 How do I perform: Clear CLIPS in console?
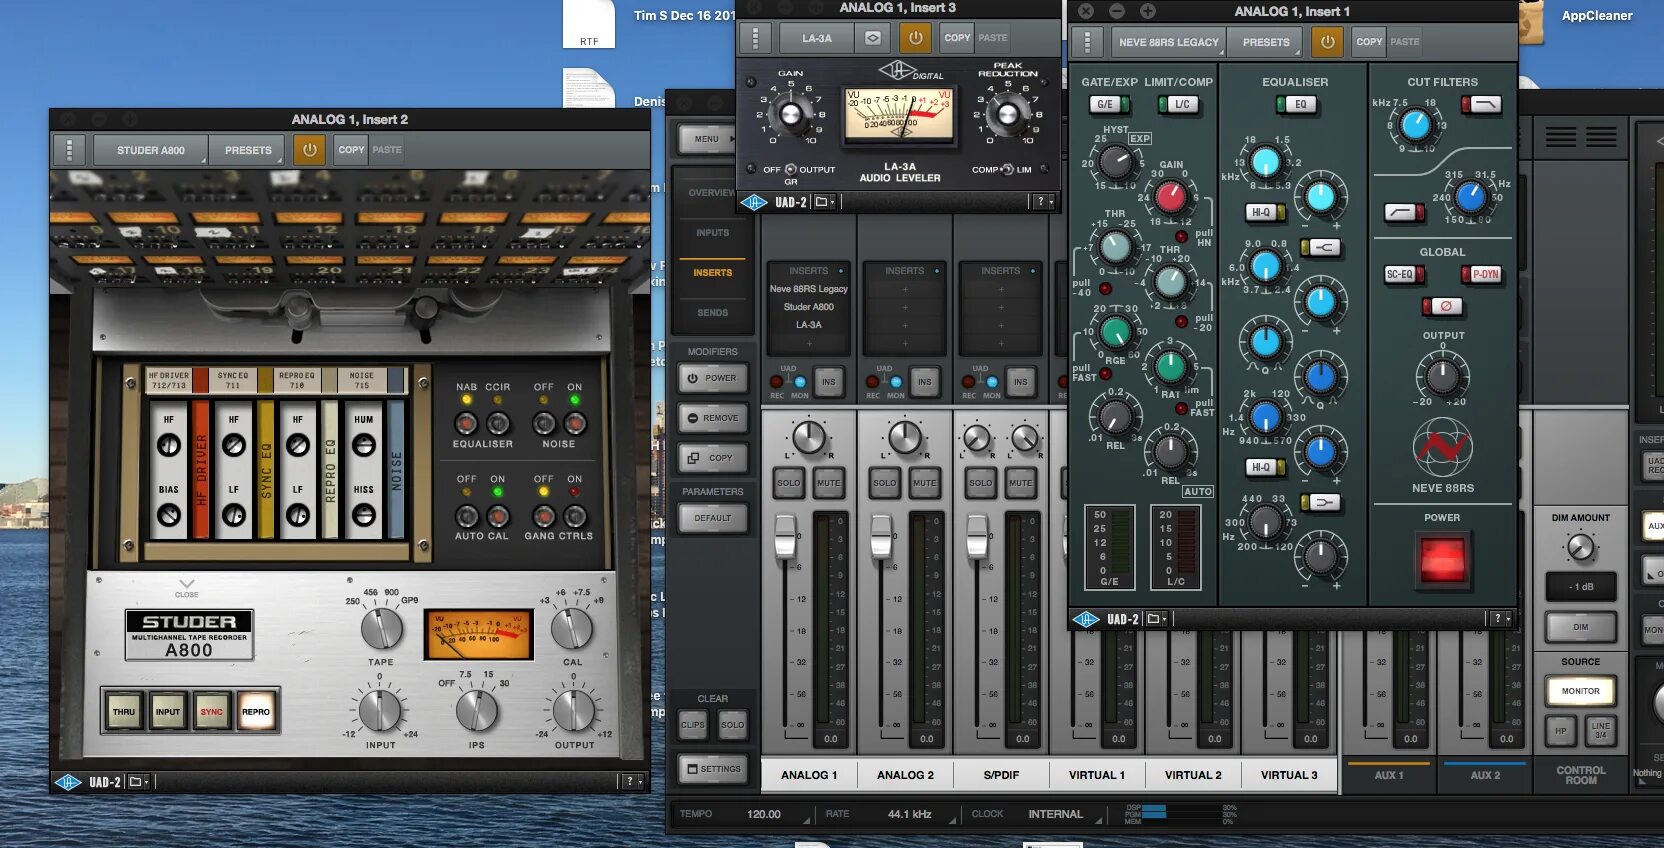pos(693,725)
